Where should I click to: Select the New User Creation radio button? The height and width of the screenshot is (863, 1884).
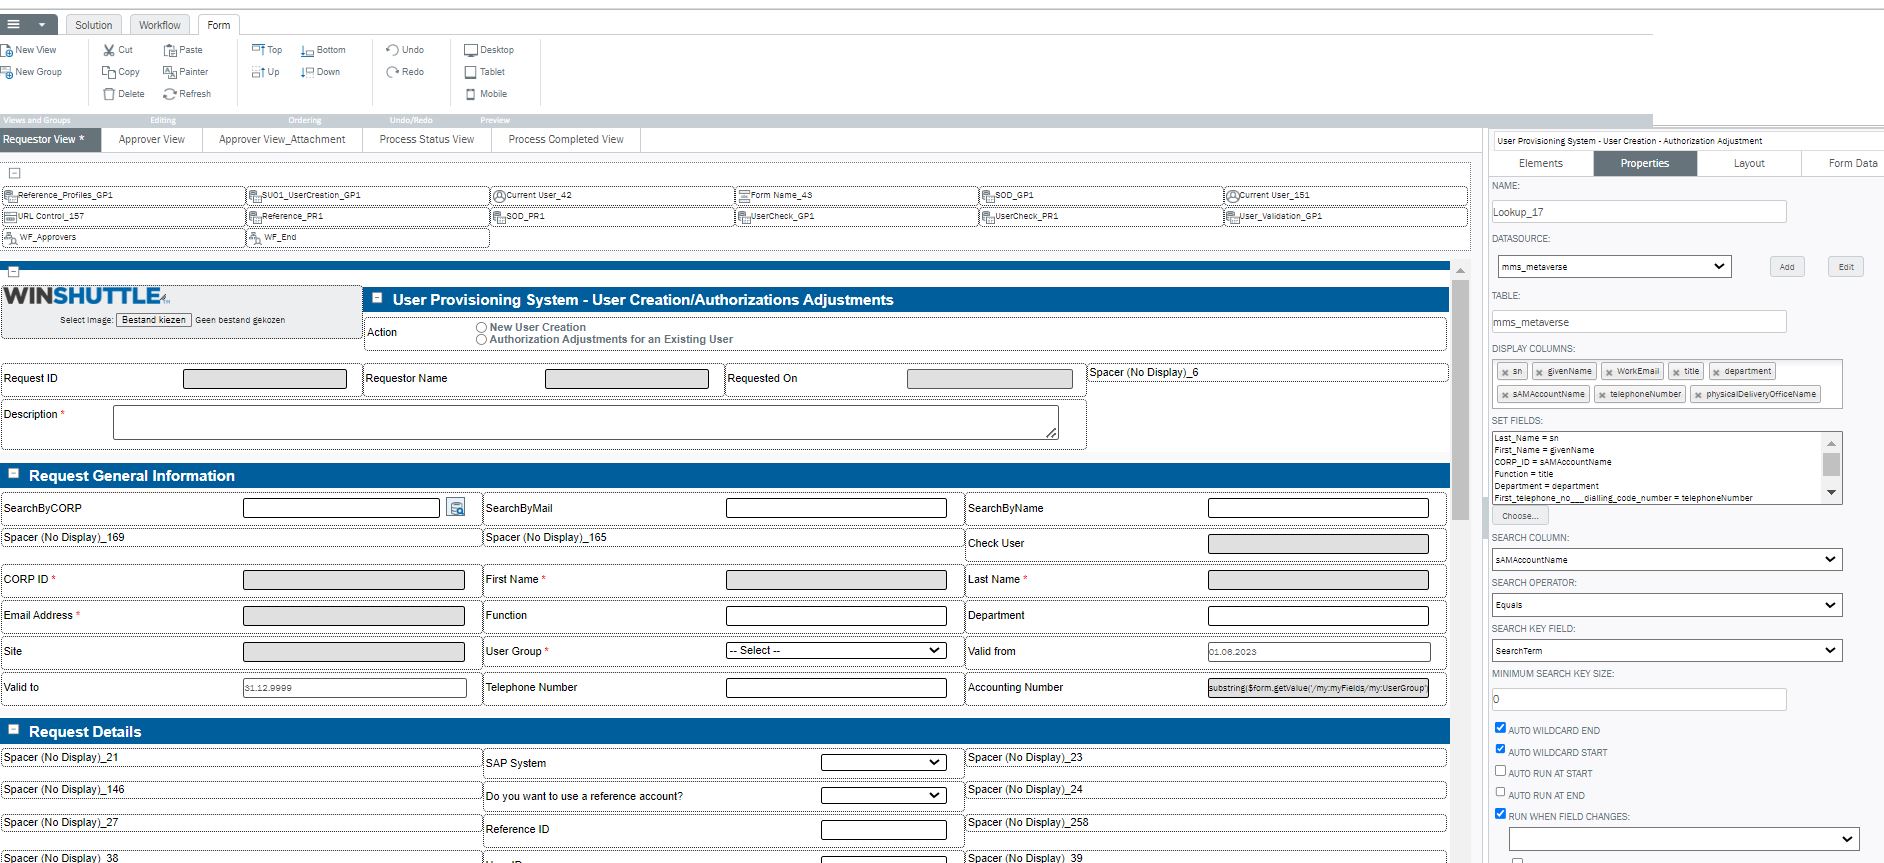pyautogui.click(x=481, y=327)
